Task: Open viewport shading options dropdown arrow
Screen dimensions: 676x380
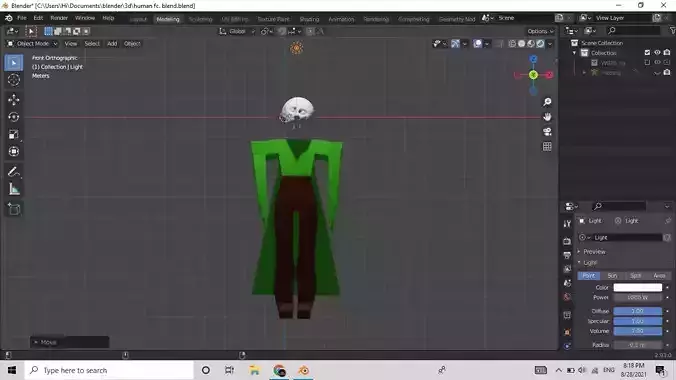Action: pos(550,44)
